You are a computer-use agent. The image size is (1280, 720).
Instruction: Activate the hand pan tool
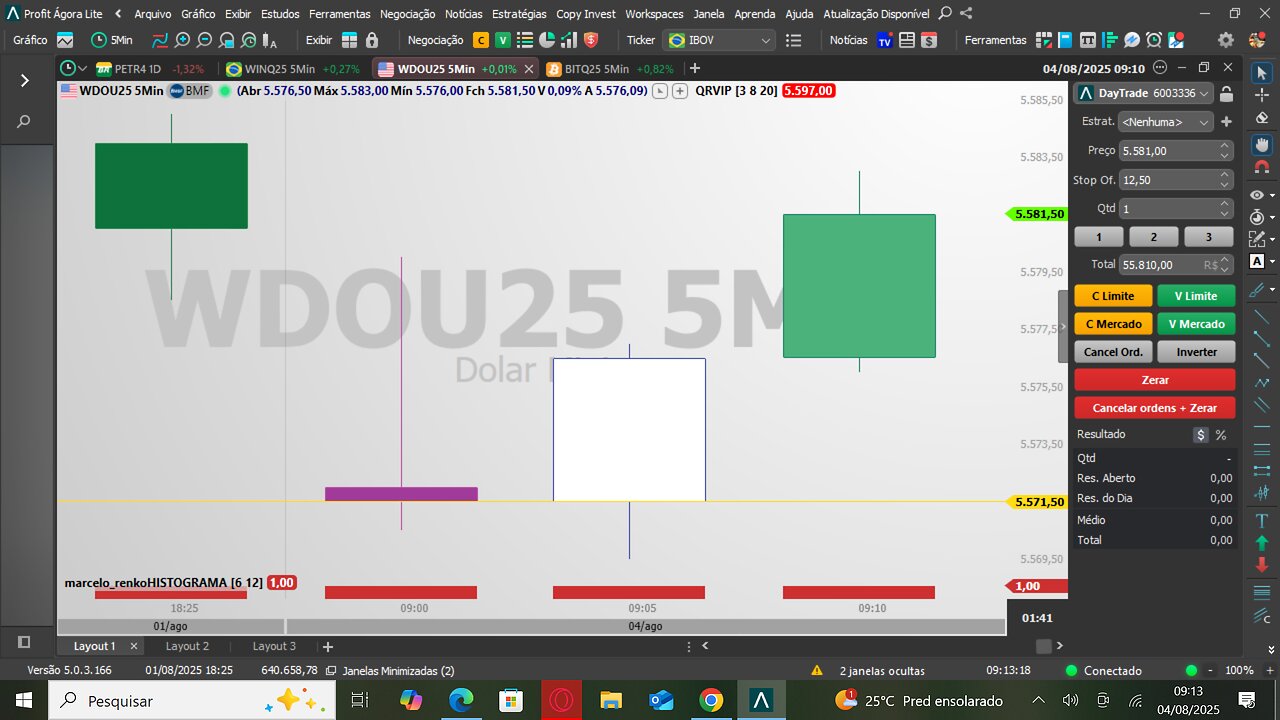click(1261, 144)
